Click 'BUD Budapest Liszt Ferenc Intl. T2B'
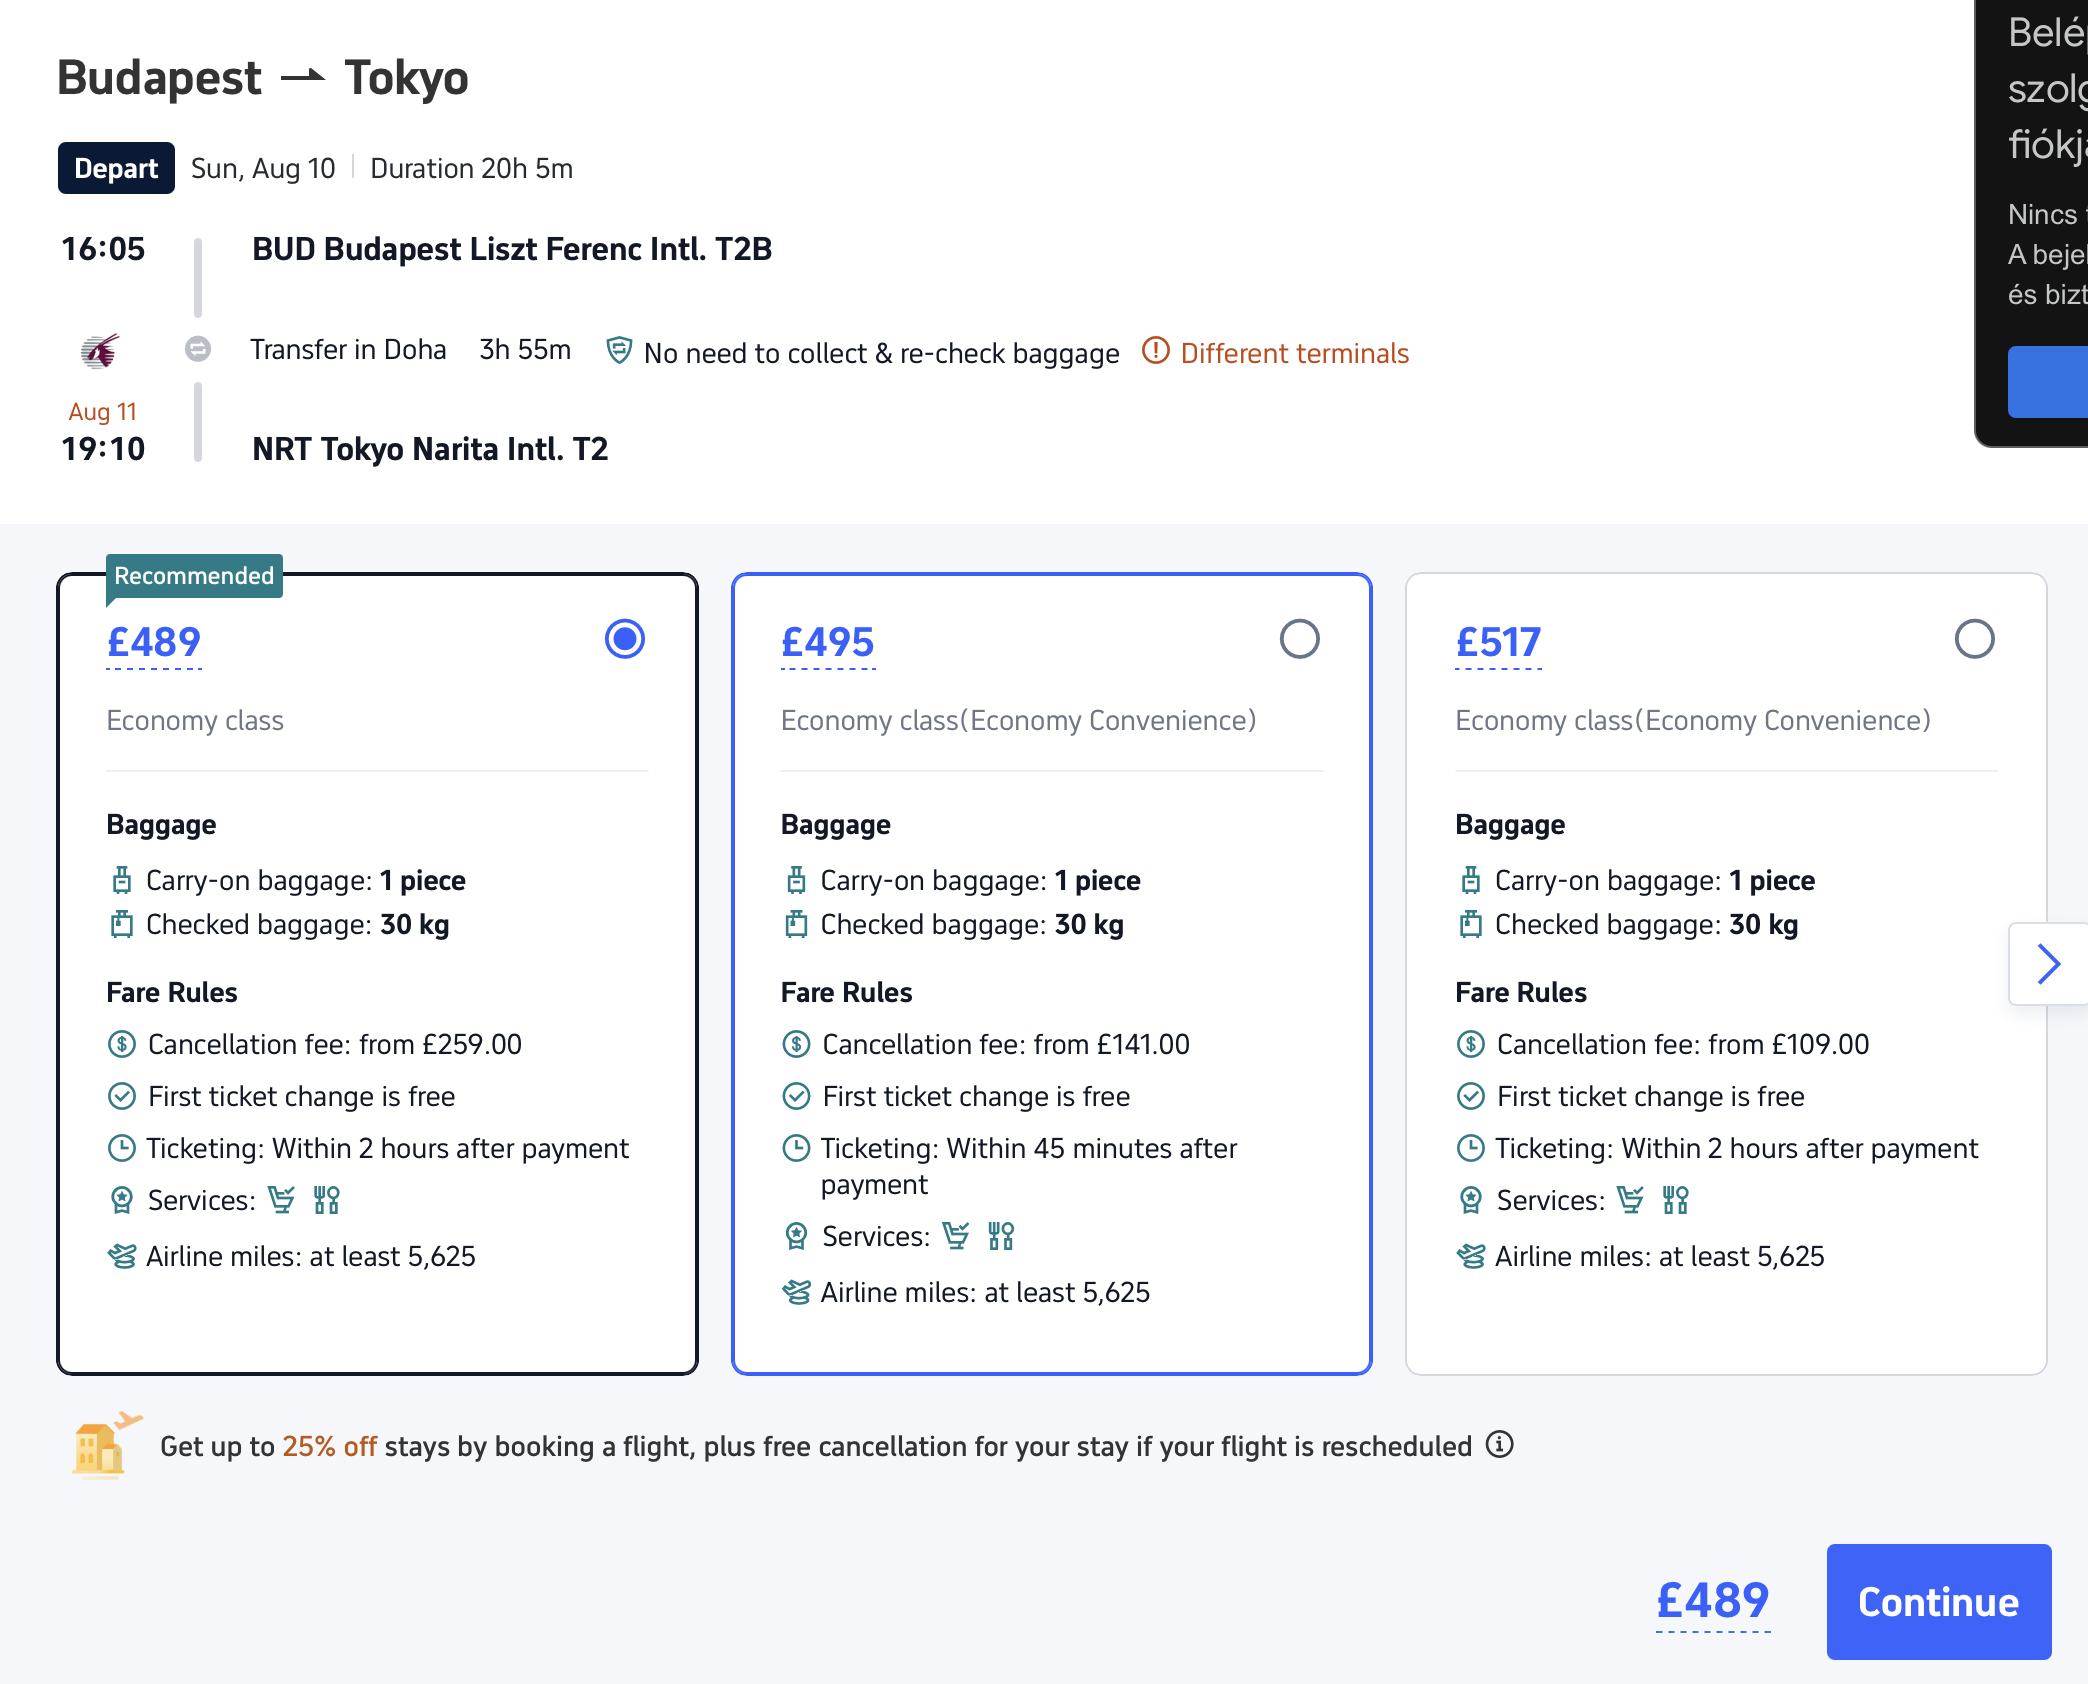This screenshot has width=2088, height=1684. [512, 249]
